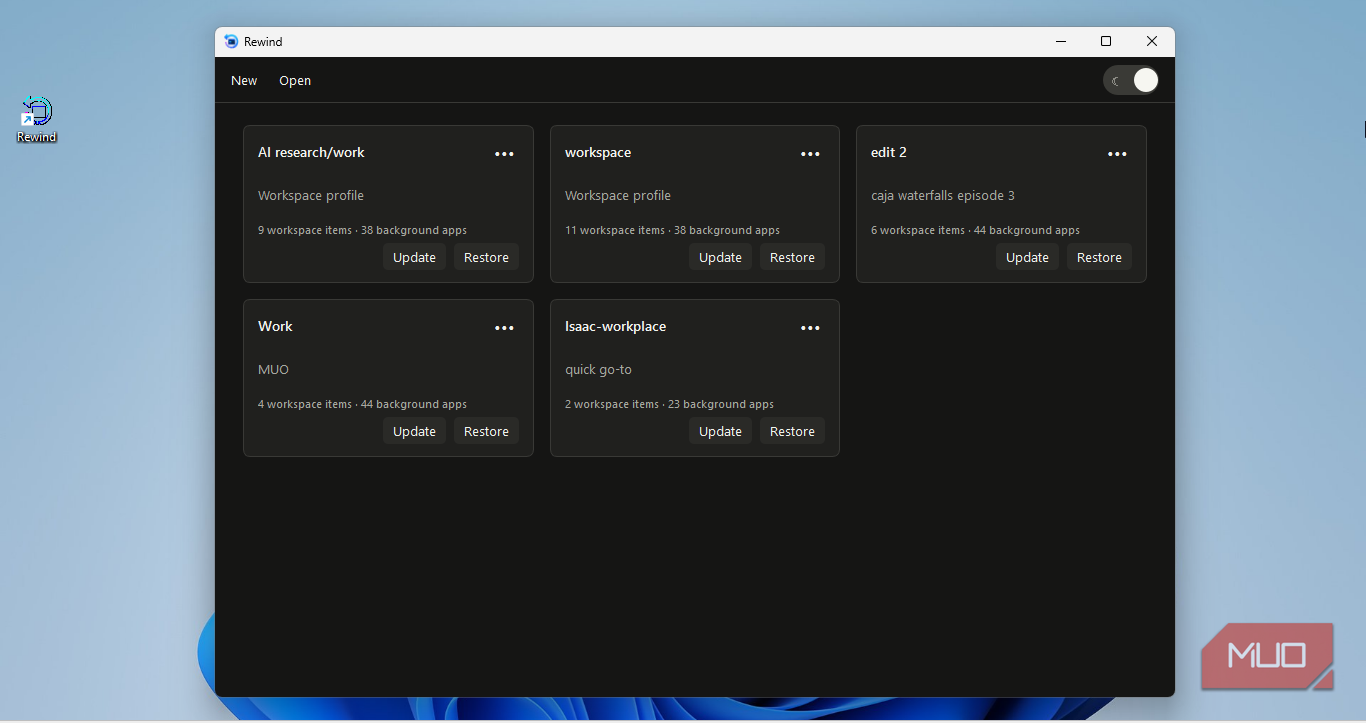The width and height of the screenshot is (1366, 723).
Task: Restore the Work profile
Action: click(x=486, y=431)
